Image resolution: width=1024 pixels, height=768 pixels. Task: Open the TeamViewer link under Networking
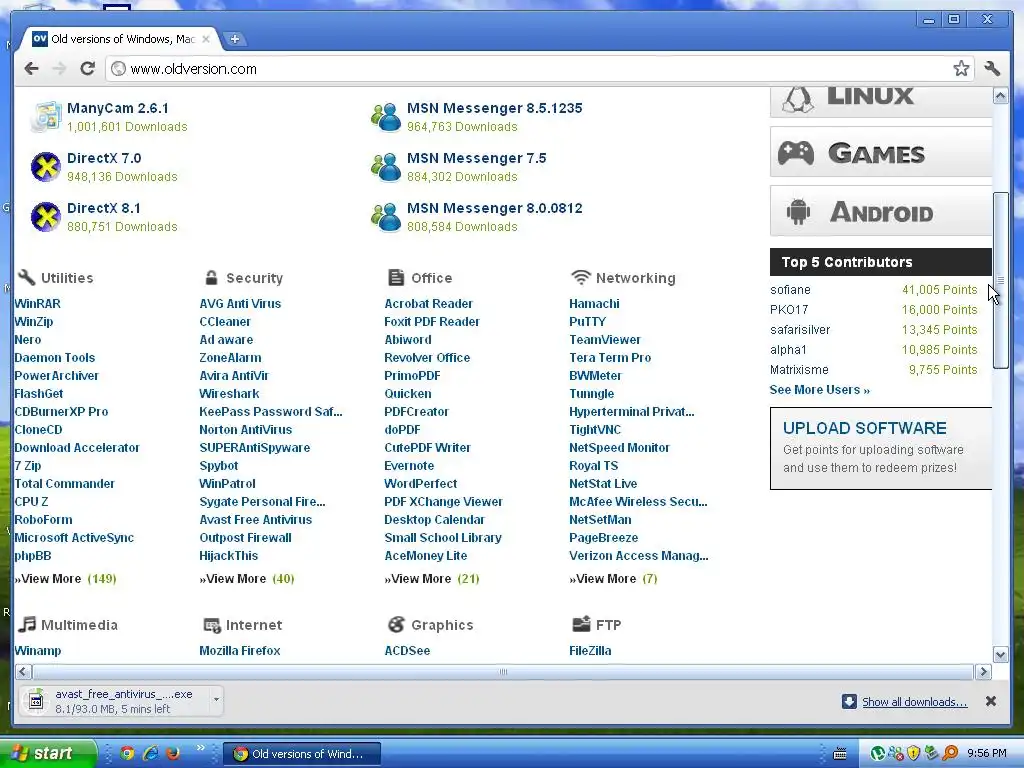(x=605, y=340)
